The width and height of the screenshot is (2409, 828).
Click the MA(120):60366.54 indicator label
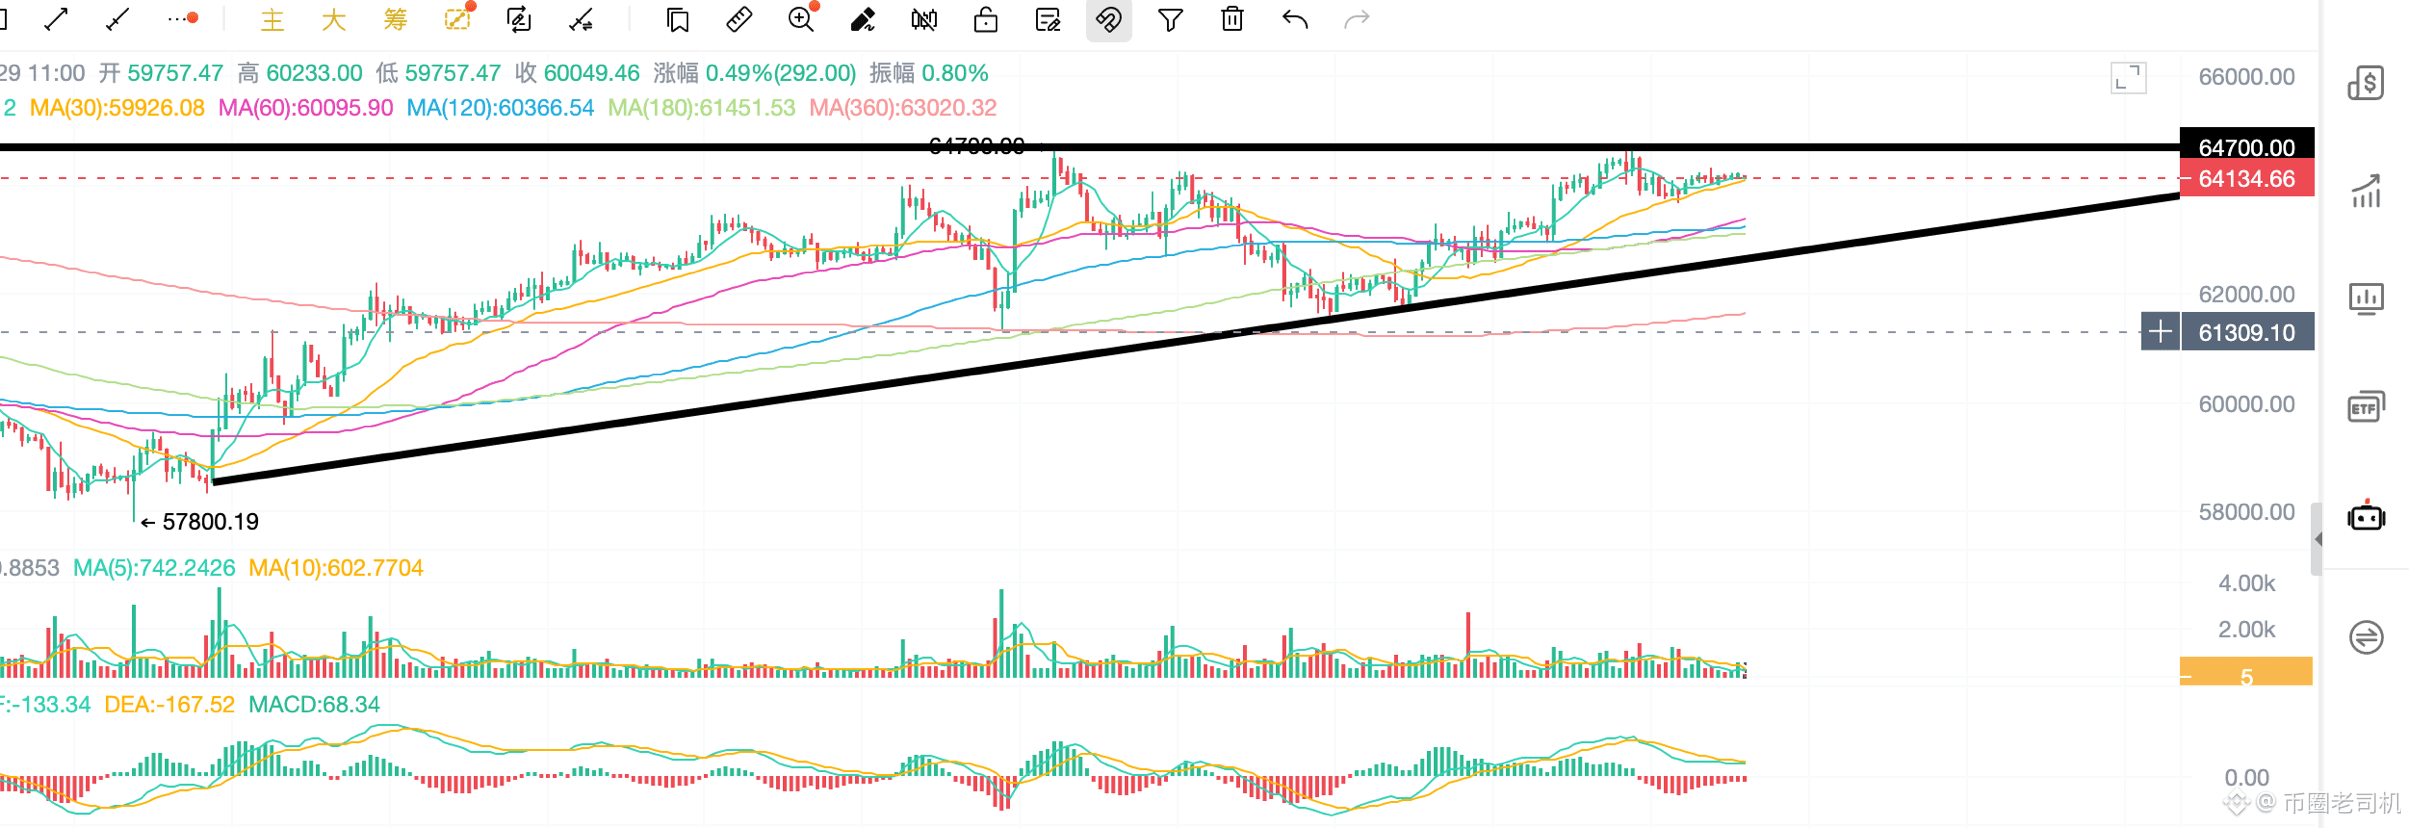(500, 108)
